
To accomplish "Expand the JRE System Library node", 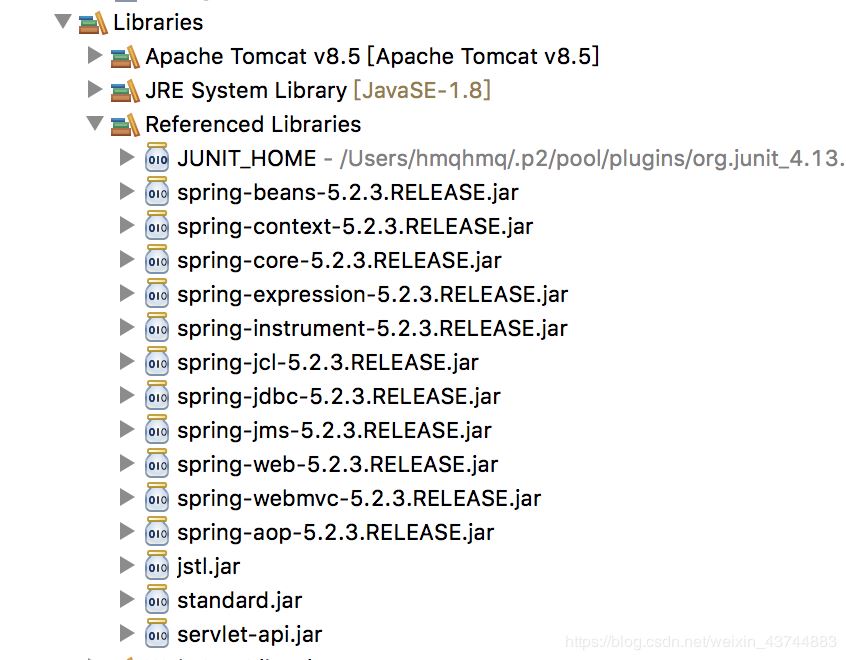I will pyautogui.click(x=95, y=89).
